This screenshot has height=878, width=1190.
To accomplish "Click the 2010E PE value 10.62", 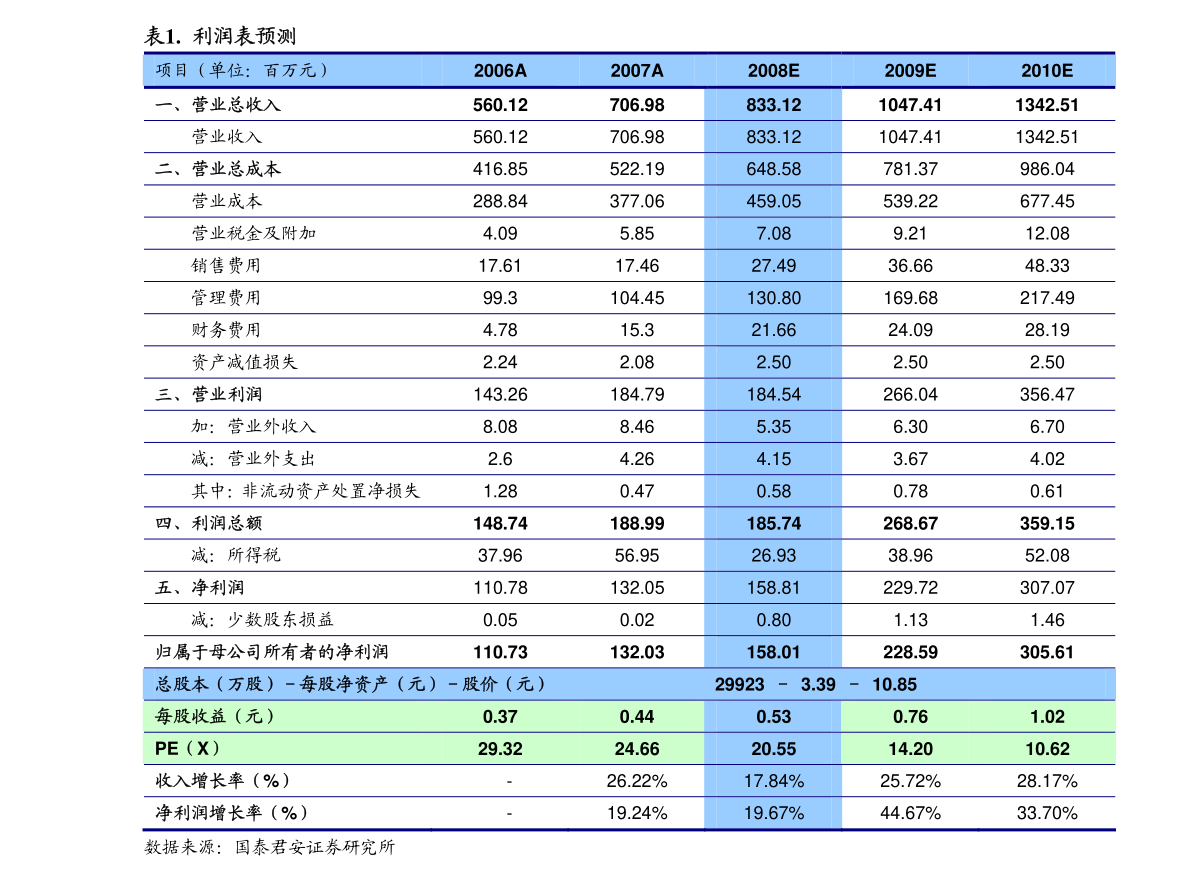I will click(x=1047, y=749).
